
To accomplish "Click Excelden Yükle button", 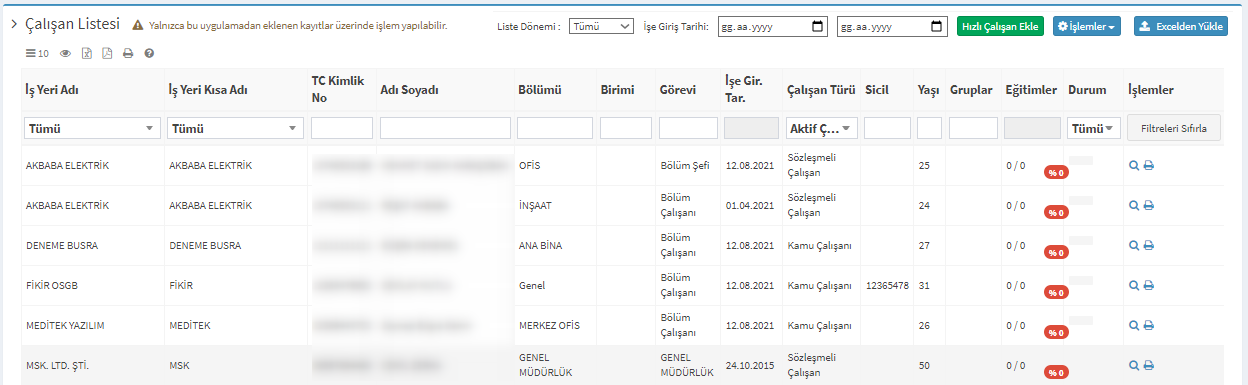I will pos(1180,27).
